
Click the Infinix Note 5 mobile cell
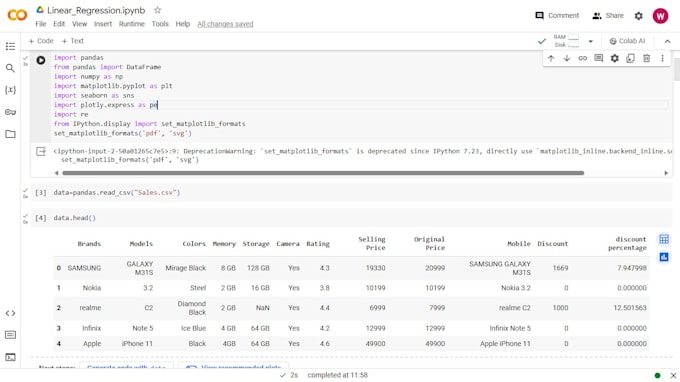point(510,328)
